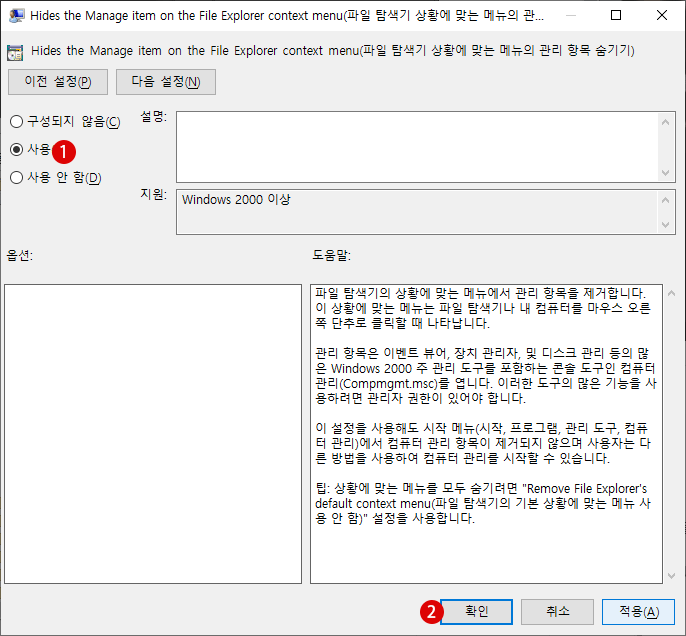Minimize the policy settings window

click(570, 15)
